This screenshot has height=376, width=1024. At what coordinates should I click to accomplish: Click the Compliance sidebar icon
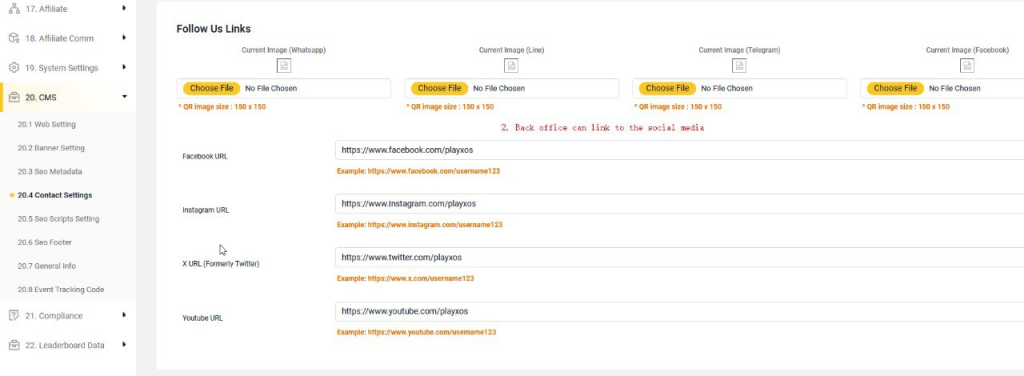coord(14,315)
